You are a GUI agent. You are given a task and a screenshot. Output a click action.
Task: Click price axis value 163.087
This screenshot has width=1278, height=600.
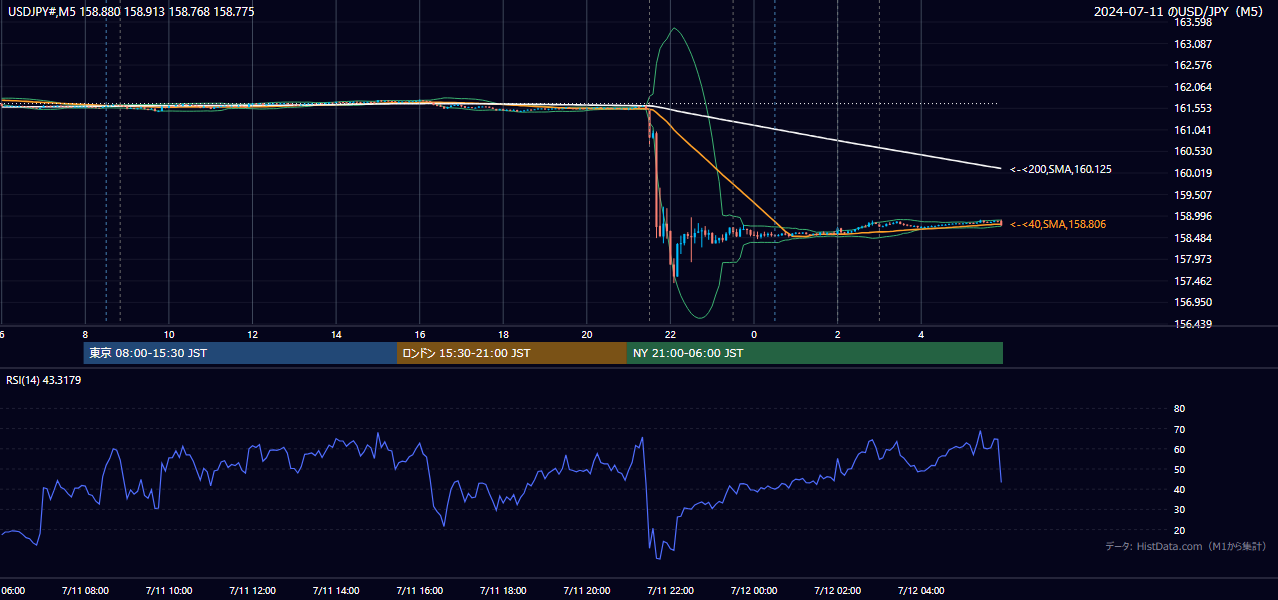coord(1192,44)
